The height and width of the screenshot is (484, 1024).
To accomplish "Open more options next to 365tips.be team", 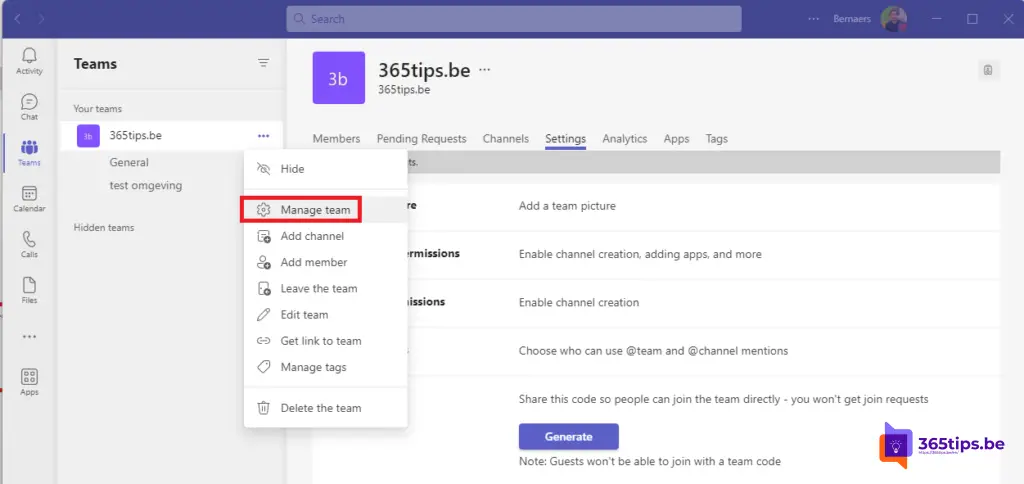I will [263, 136].
